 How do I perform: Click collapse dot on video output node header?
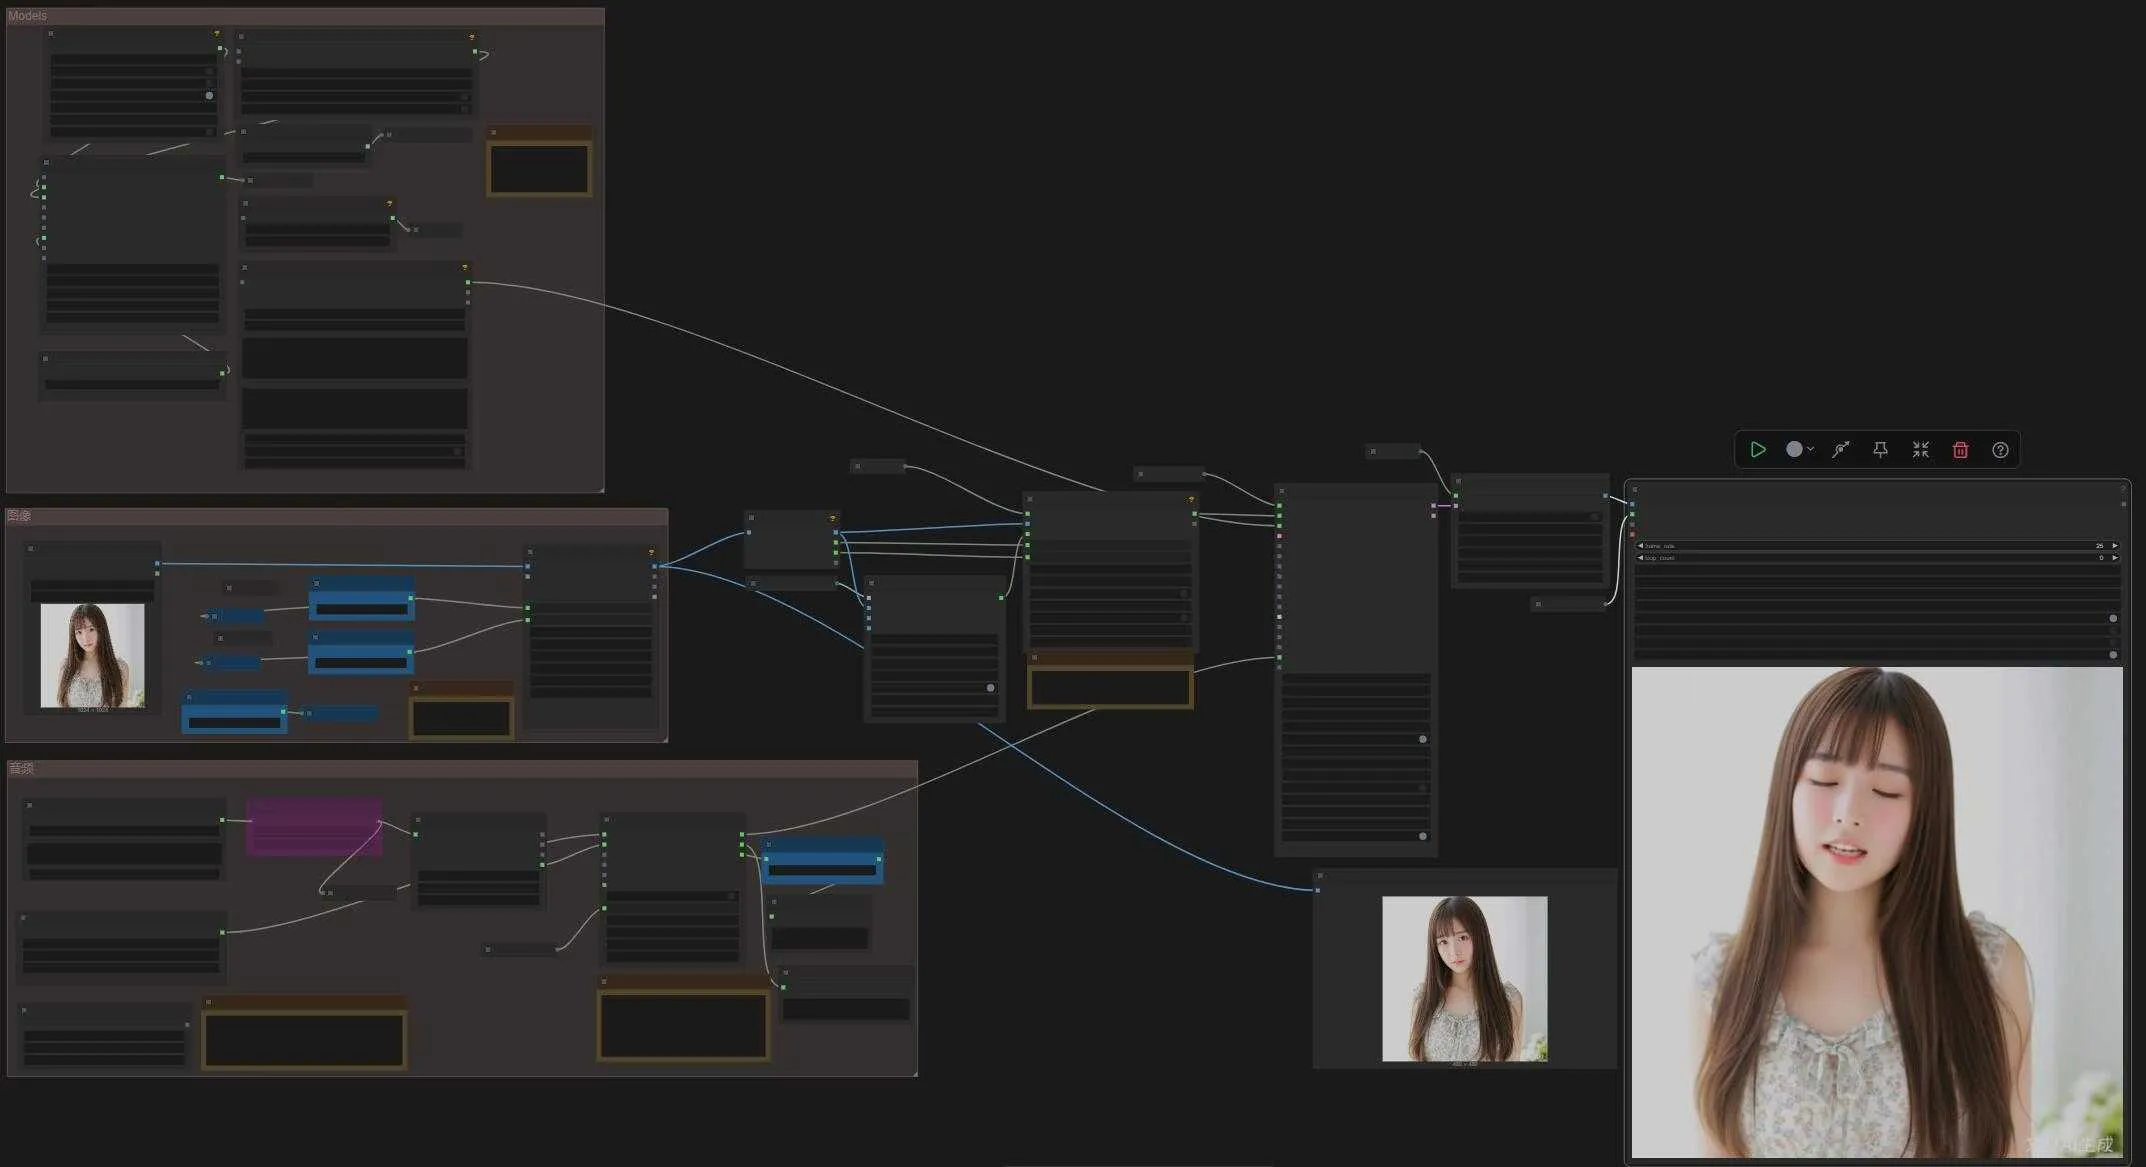coord(1635,490)
